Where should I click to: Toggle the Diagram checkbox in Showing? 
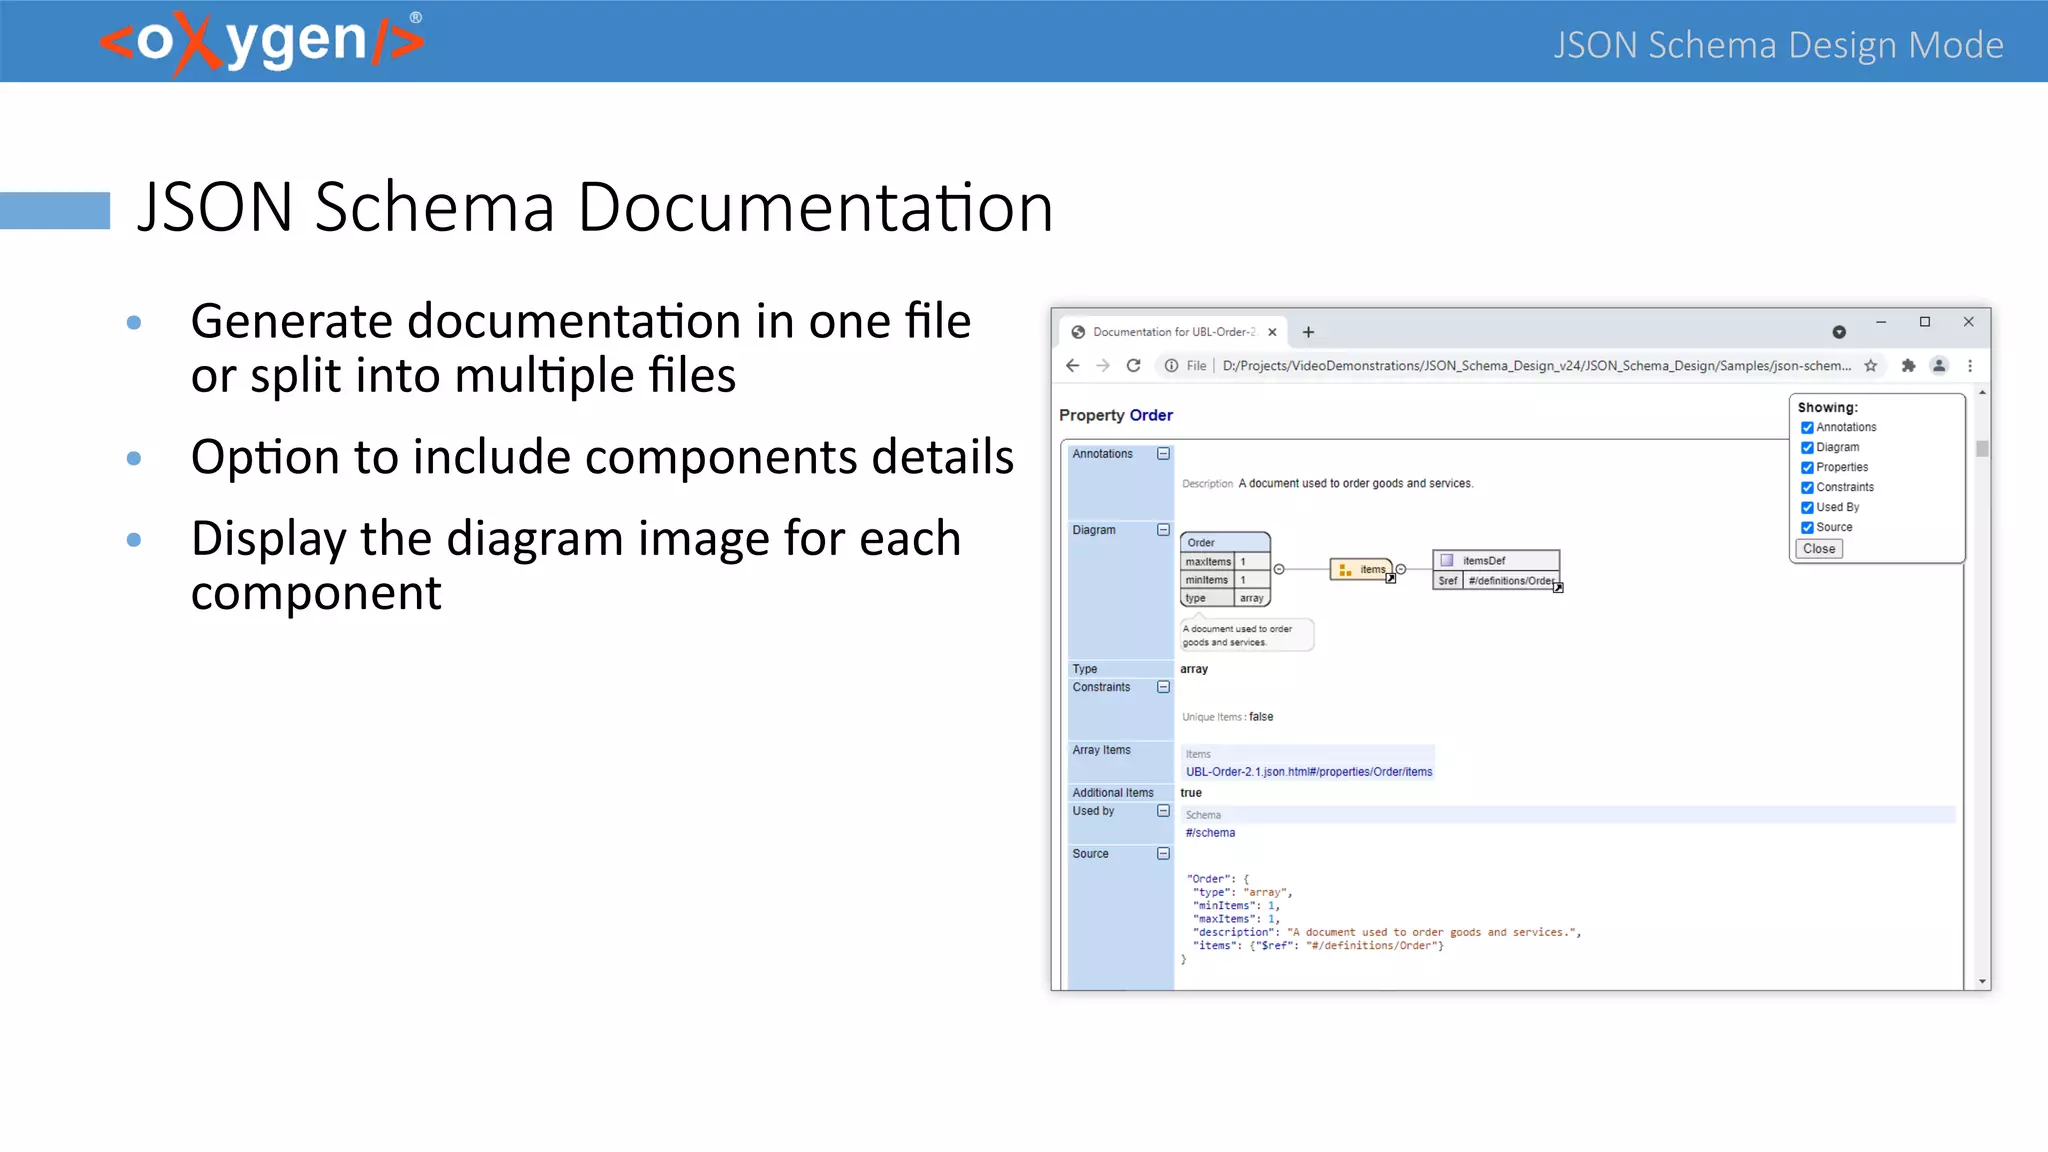pos(1807,448)
